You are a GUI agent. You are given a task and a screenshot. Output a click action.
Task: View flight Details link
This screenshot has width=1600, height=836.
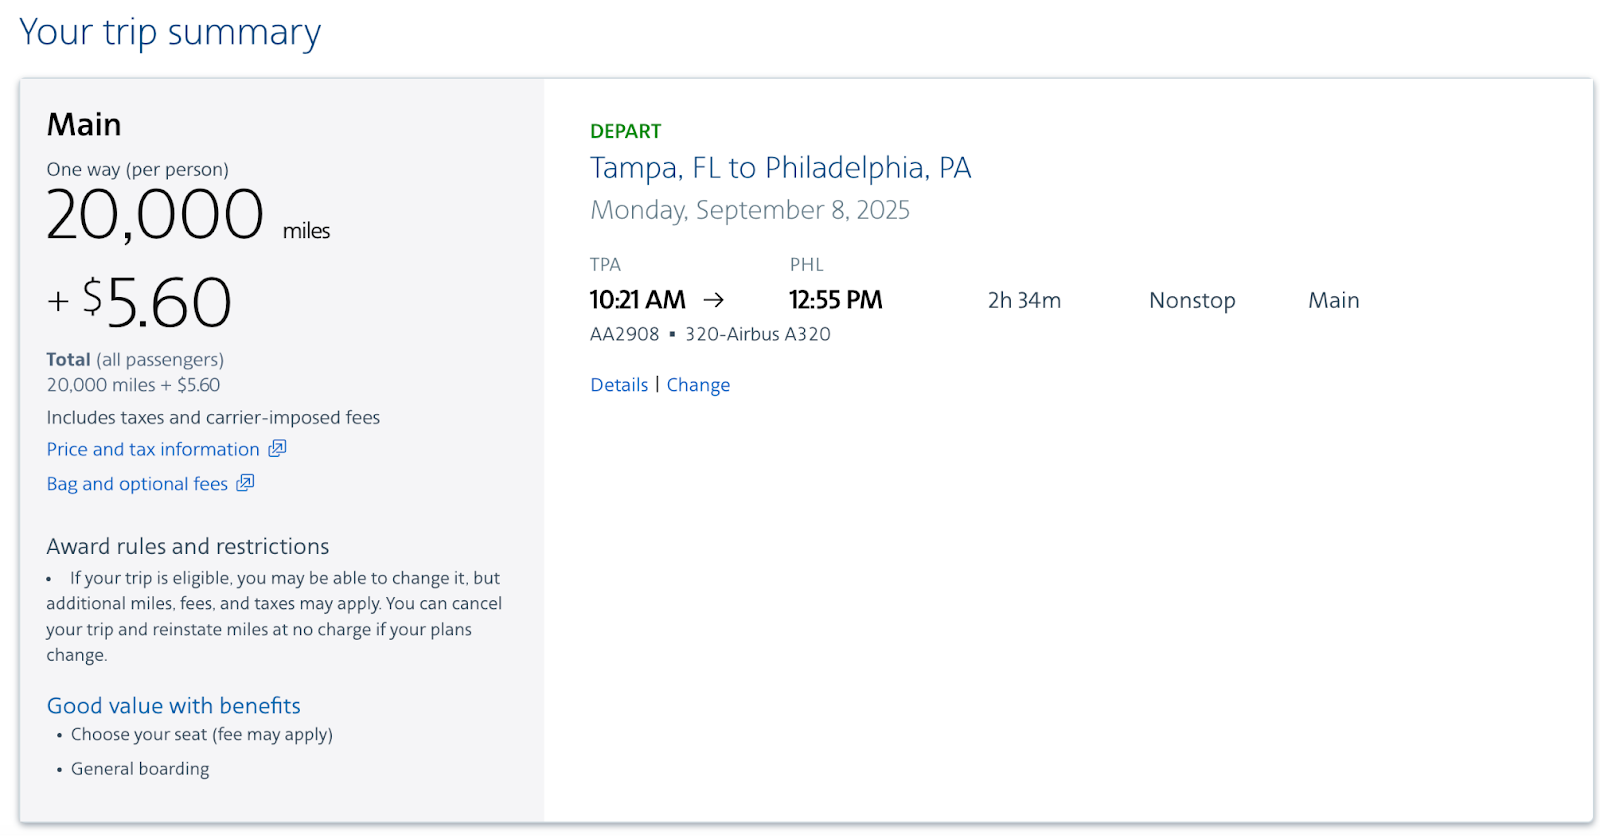619,385
